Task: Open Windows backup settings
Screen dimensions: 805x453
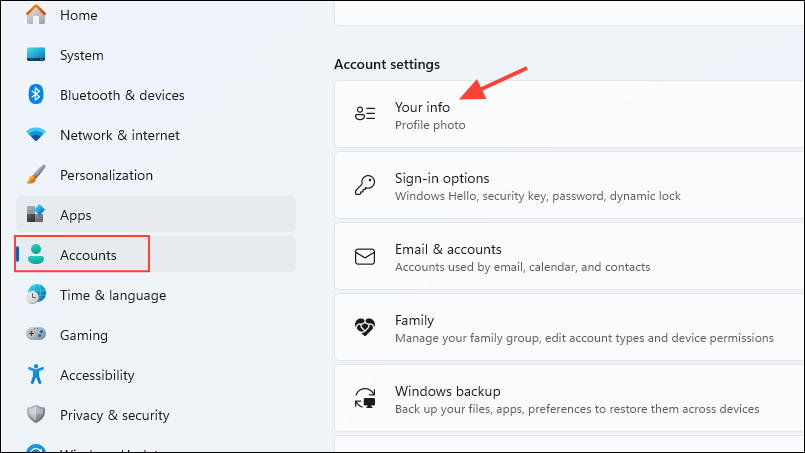Action: 569,399
